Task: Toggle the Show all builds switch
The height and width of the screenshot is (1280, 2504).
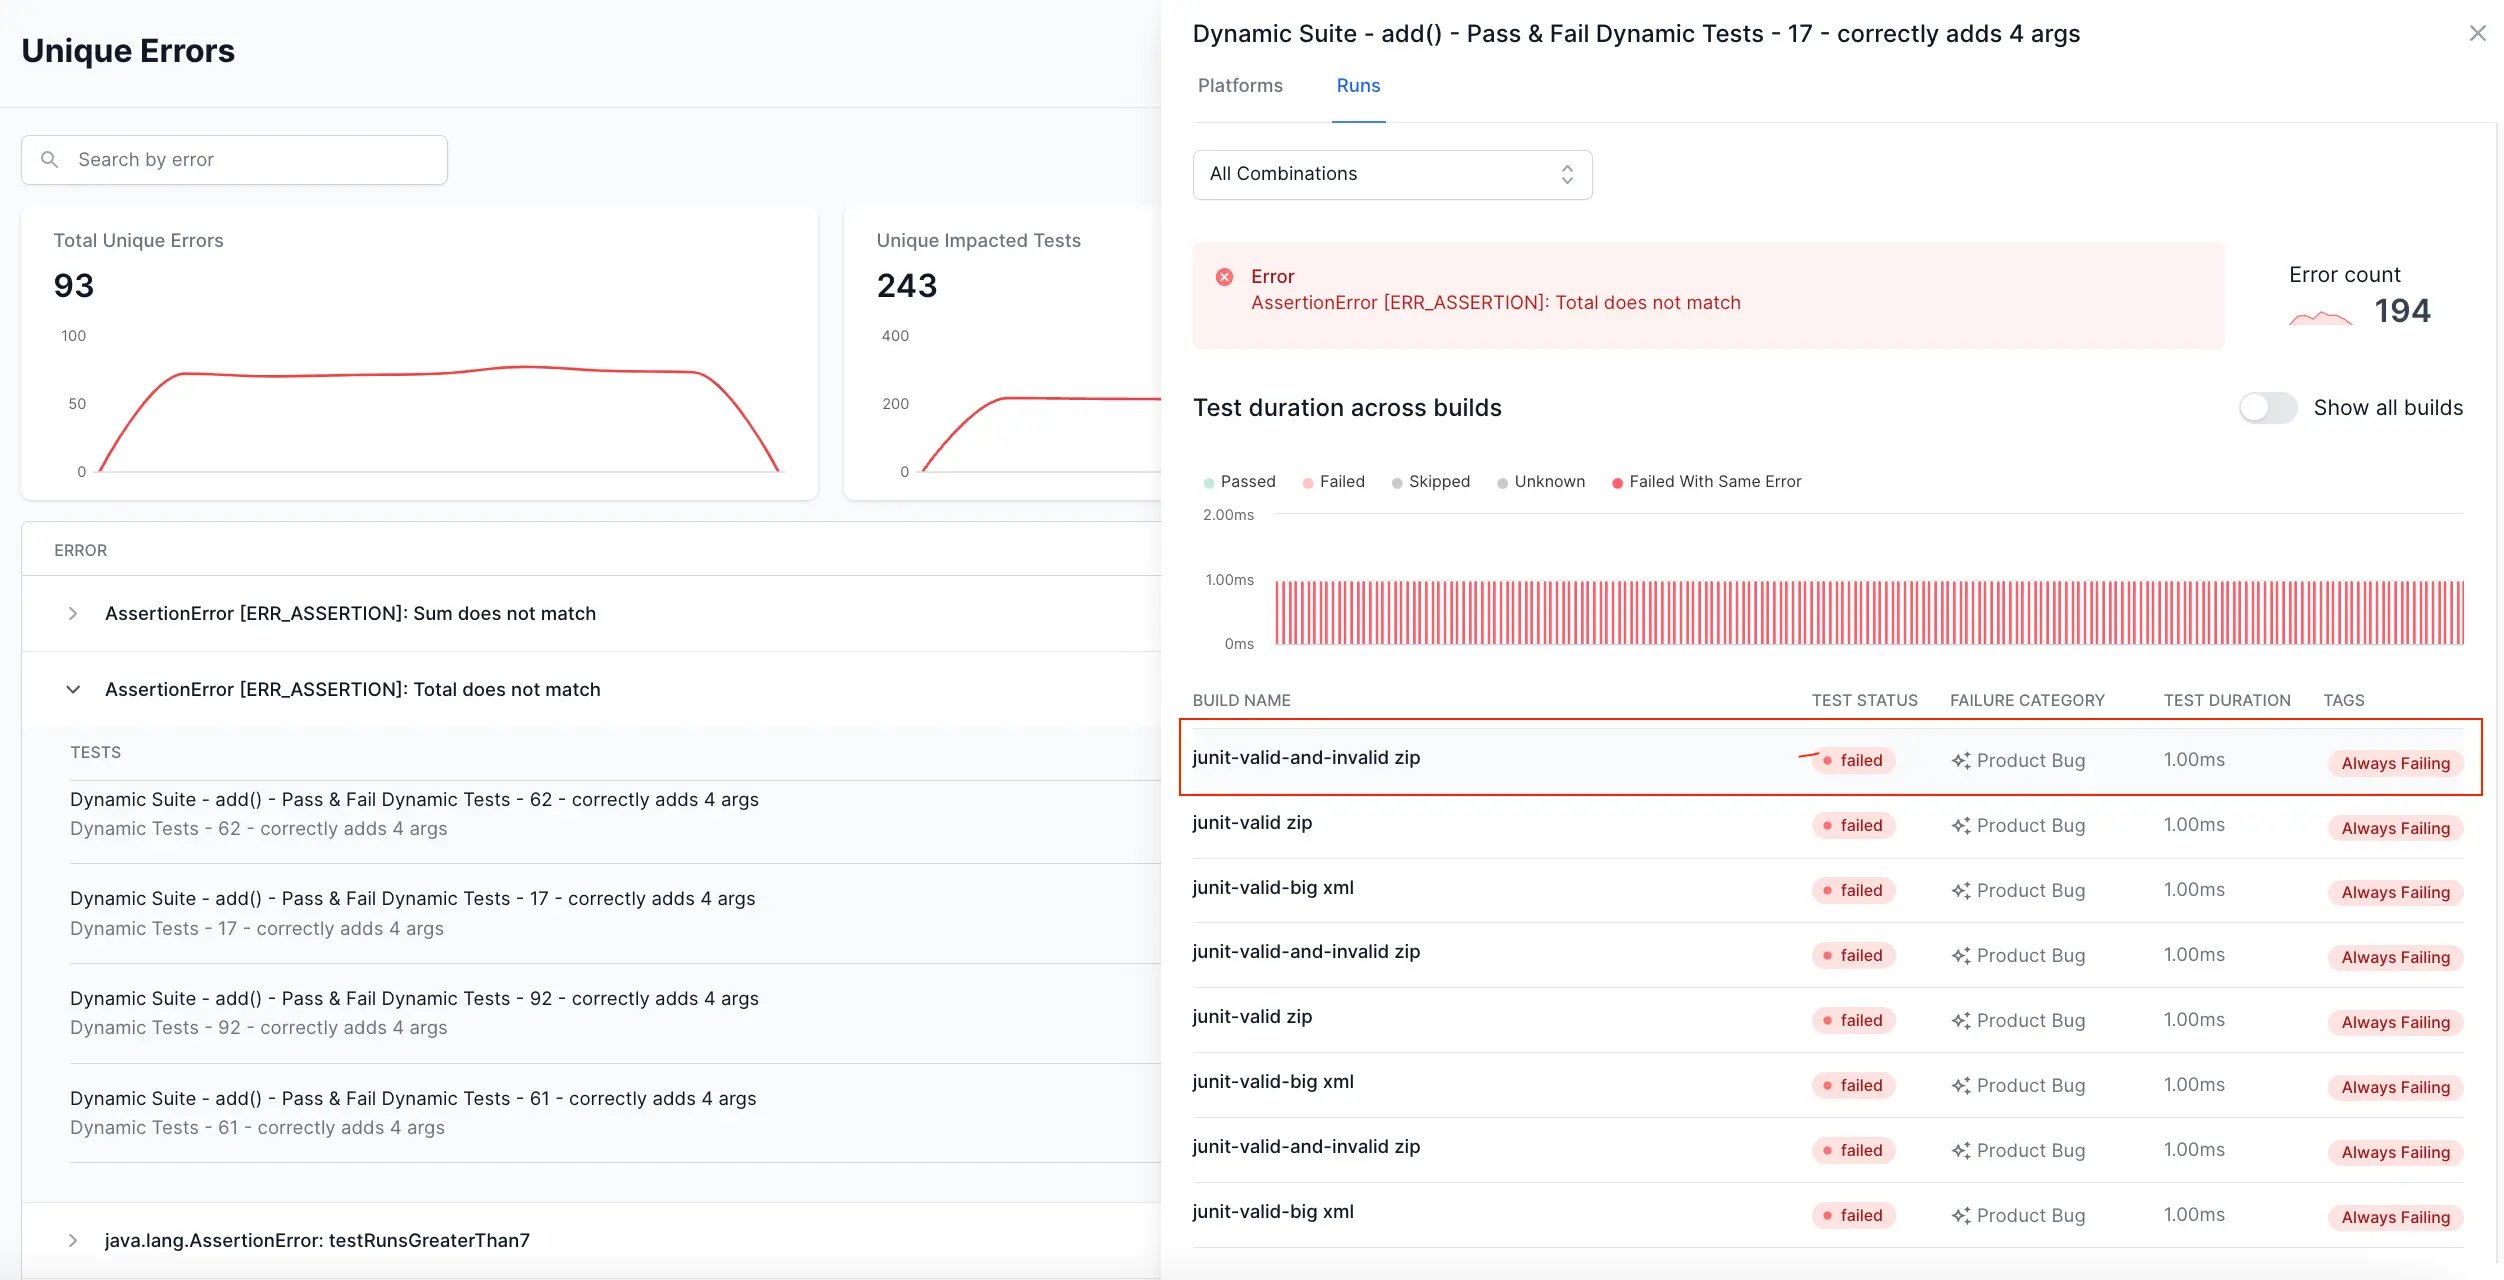Action: (2267, 408)
